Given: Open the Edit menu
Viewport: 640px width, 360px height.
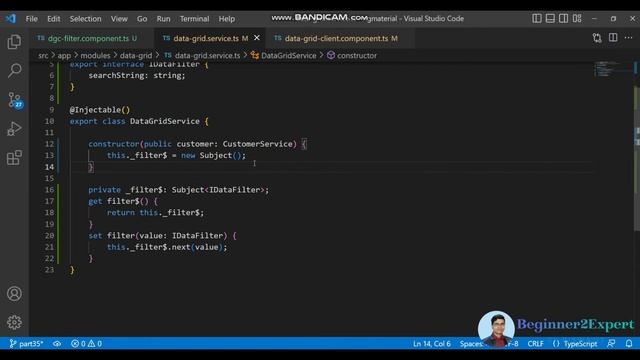Looking at the screenshot, I should pyautogui.click(x=53, y=19).
